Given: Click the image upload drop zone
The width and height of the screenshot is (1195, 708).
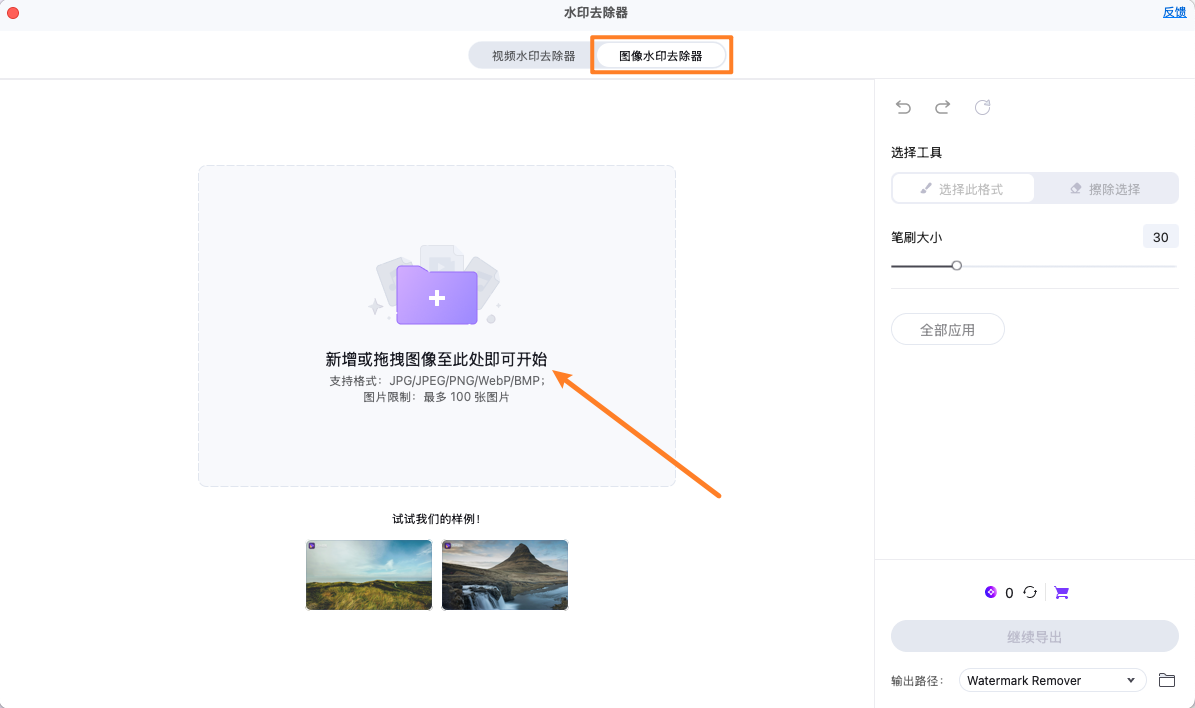Looking at the screenshot, I should click(437, 326).
